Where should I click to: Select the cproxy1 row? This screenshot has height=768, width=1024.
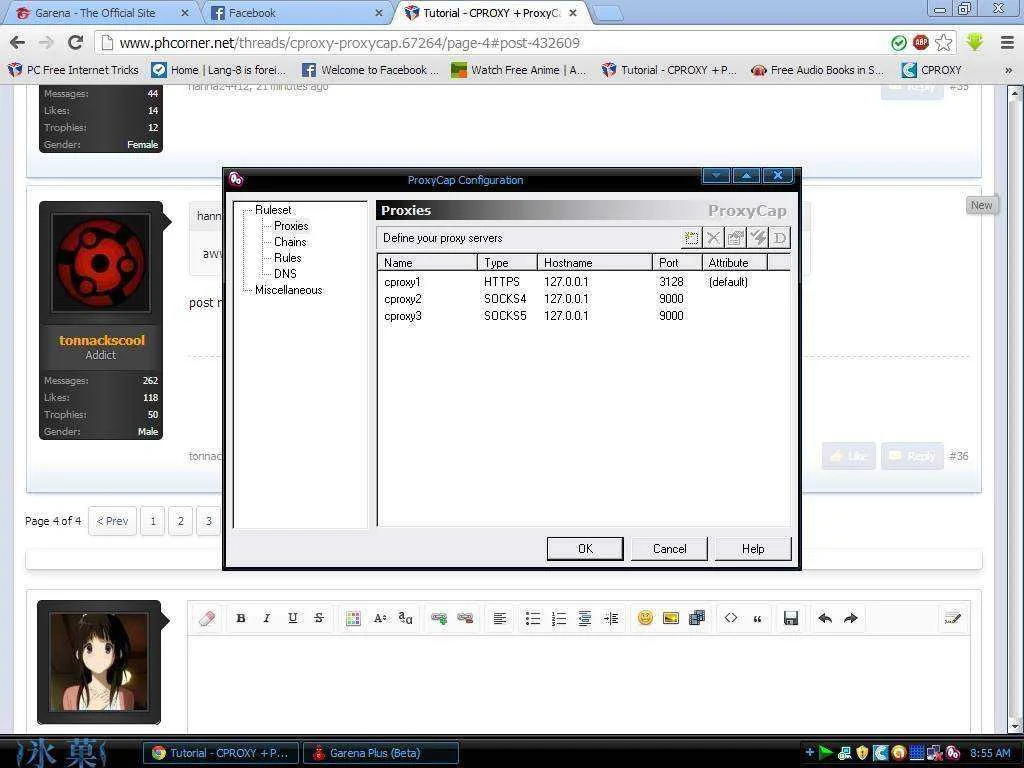pyautogui.click(x=583, y=282)
